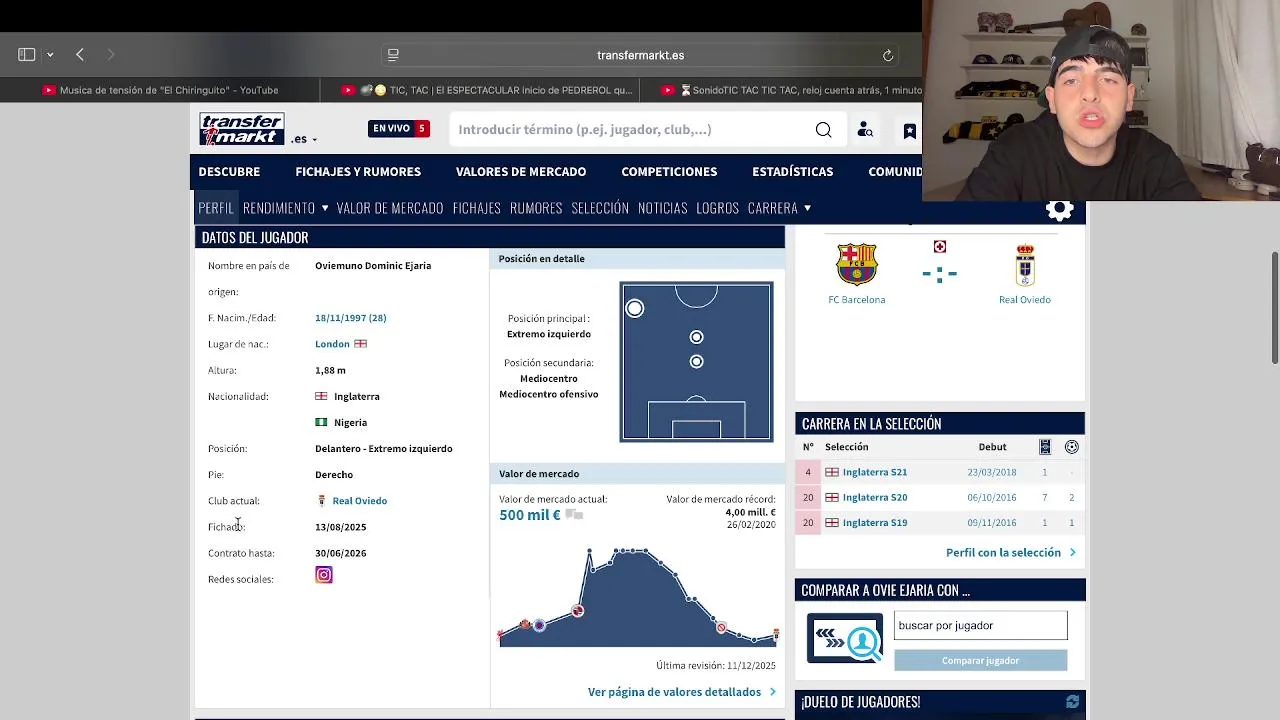Screen dimensions: 1280x720
Task: Open the Instagram social media icon
Action: pos(324,575)
